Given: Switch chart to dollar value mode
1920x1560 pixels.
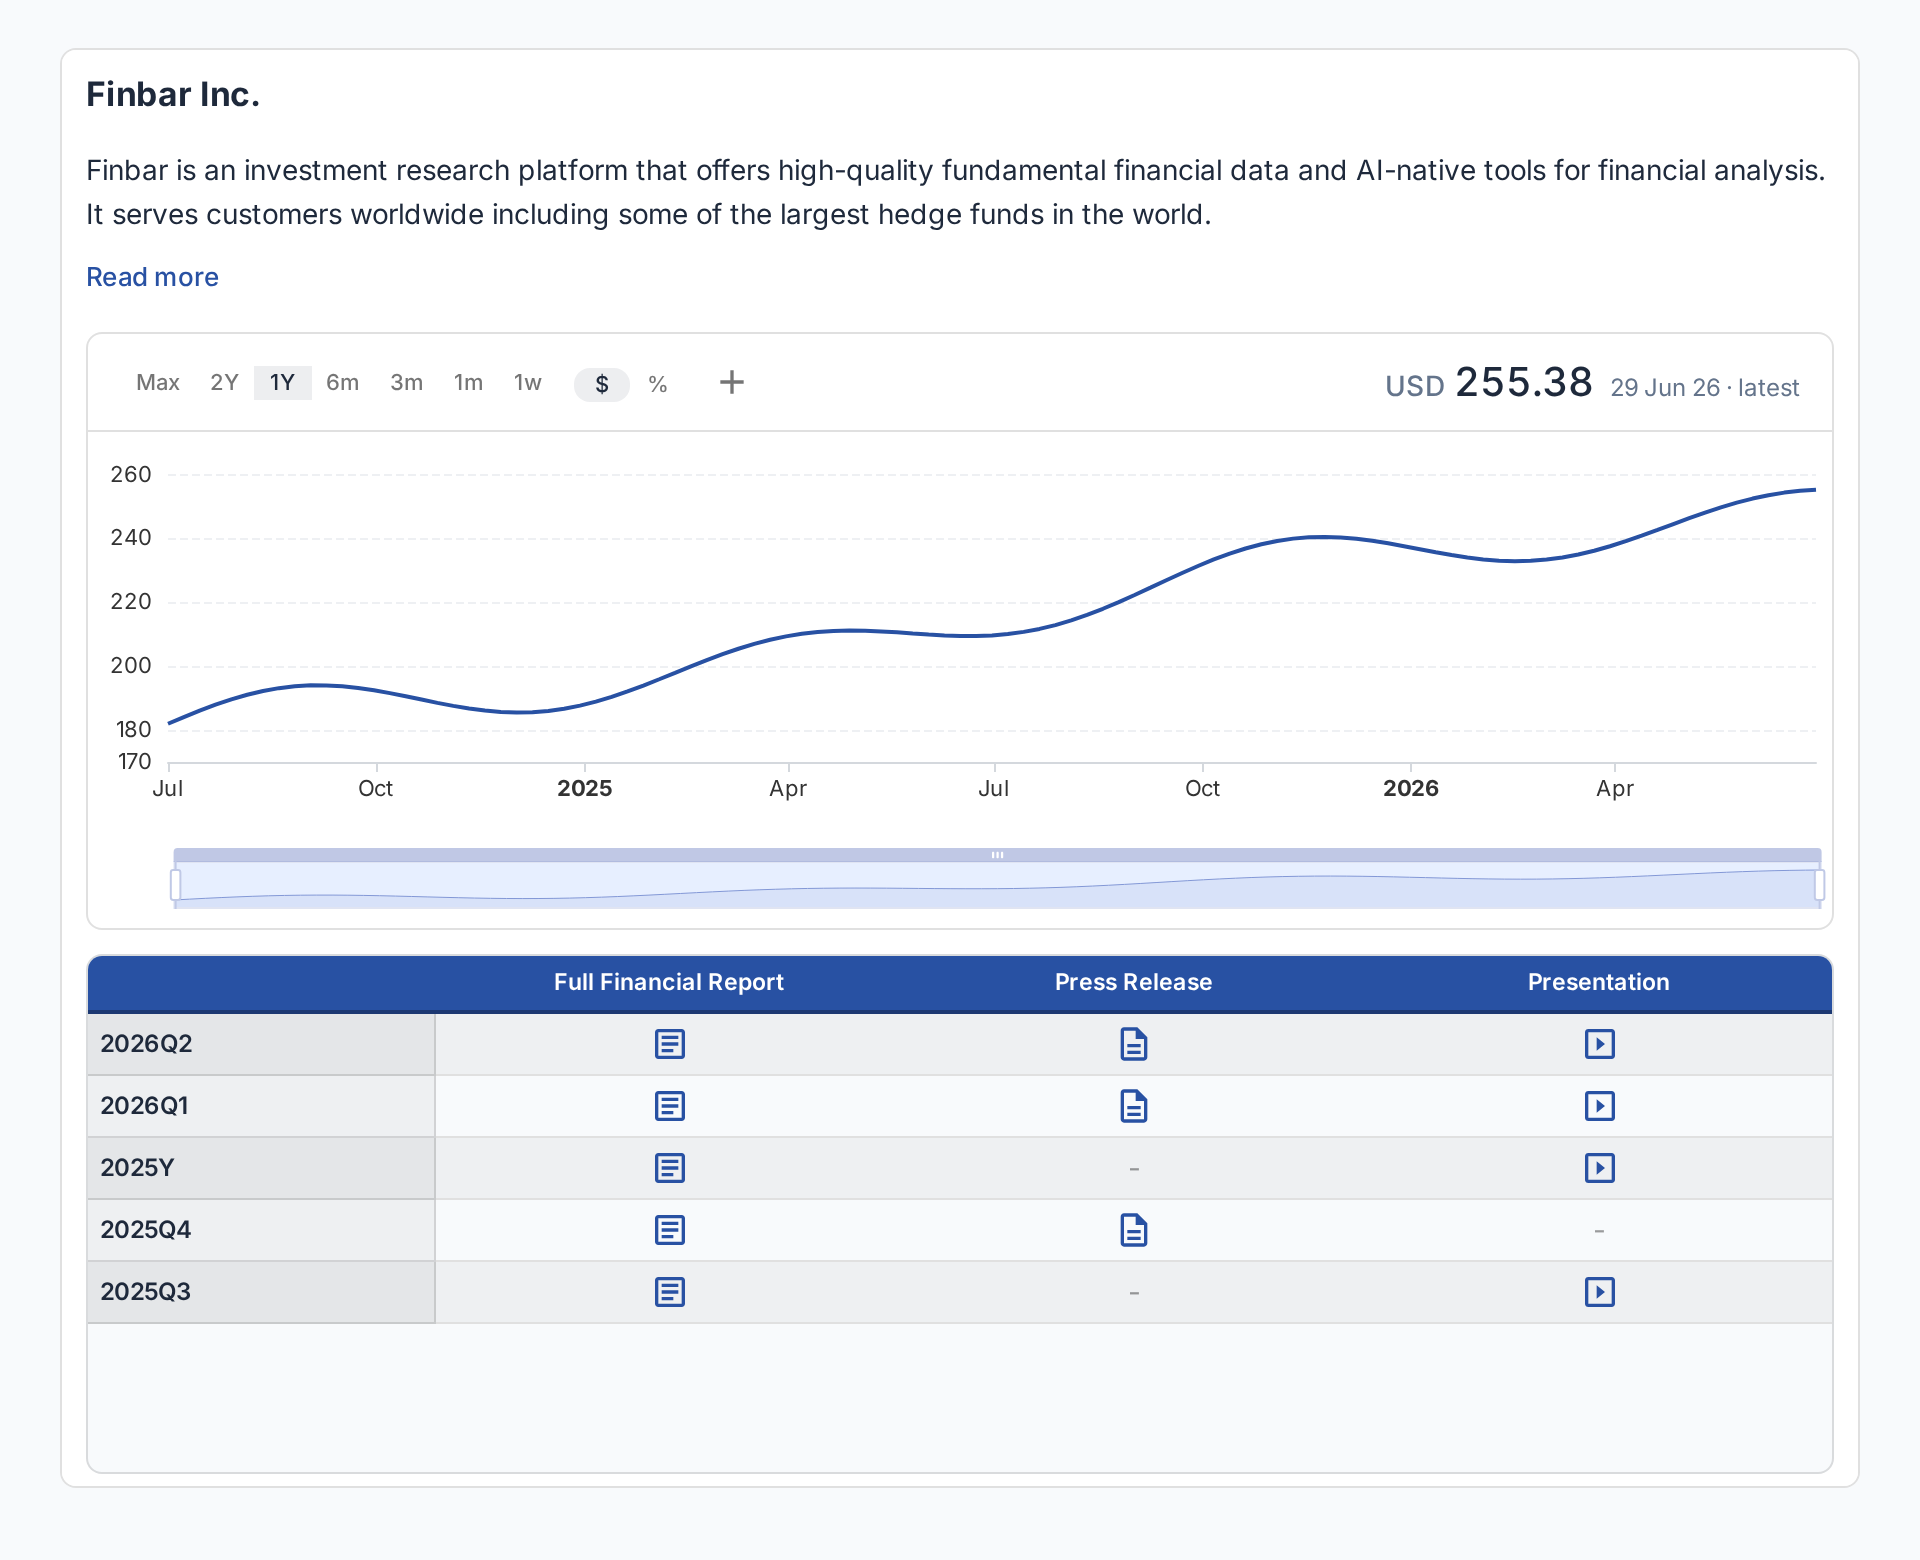Looking at the screenshot, I should click(601, 384).
